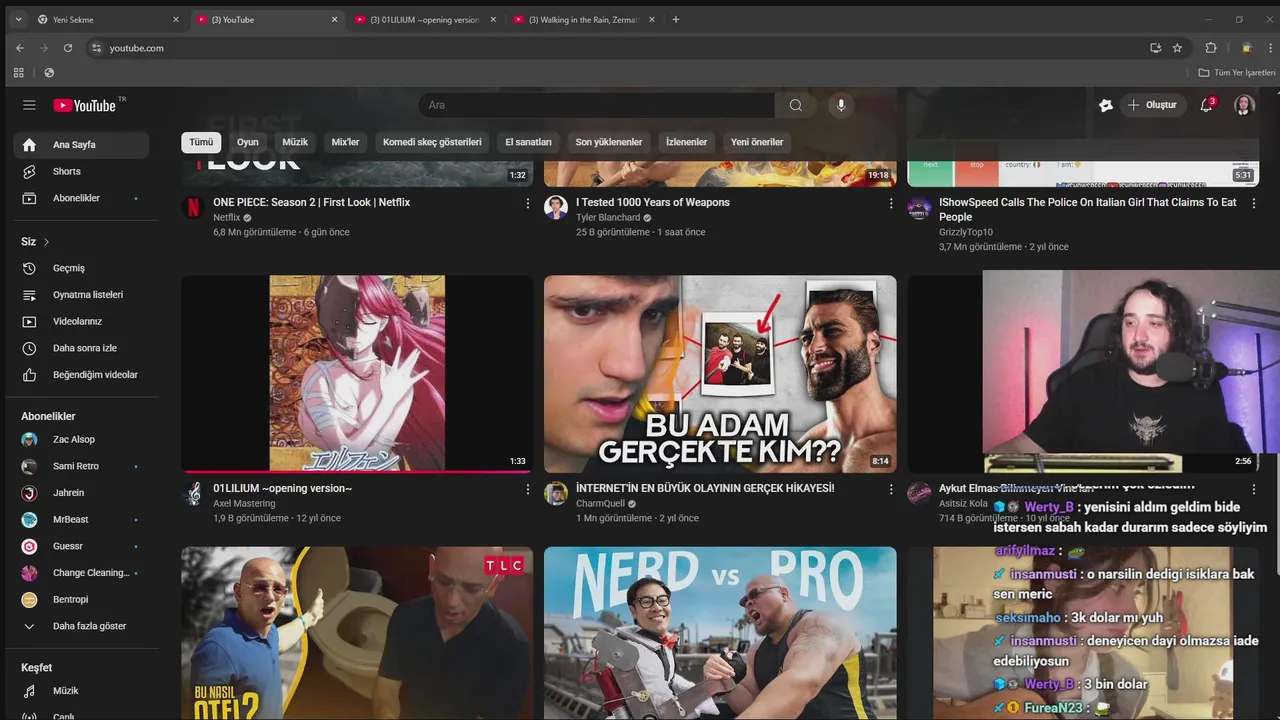Open Axel Mastering channel avatar
The height and width of the screenshot is (720, 1280).
pos(193,493)
